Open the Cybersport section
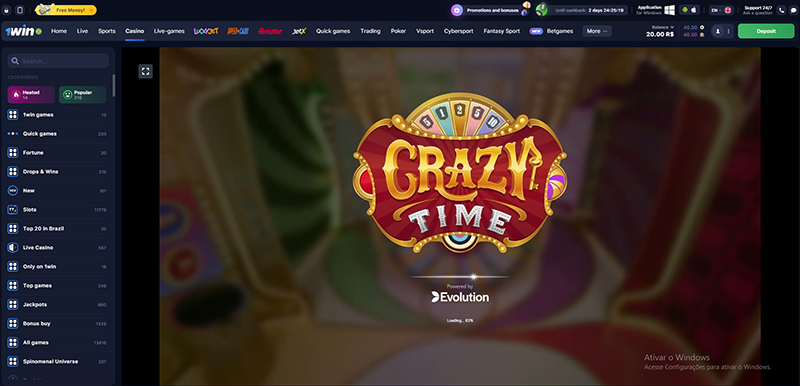The image size is (800, 386). pos(459,31)
